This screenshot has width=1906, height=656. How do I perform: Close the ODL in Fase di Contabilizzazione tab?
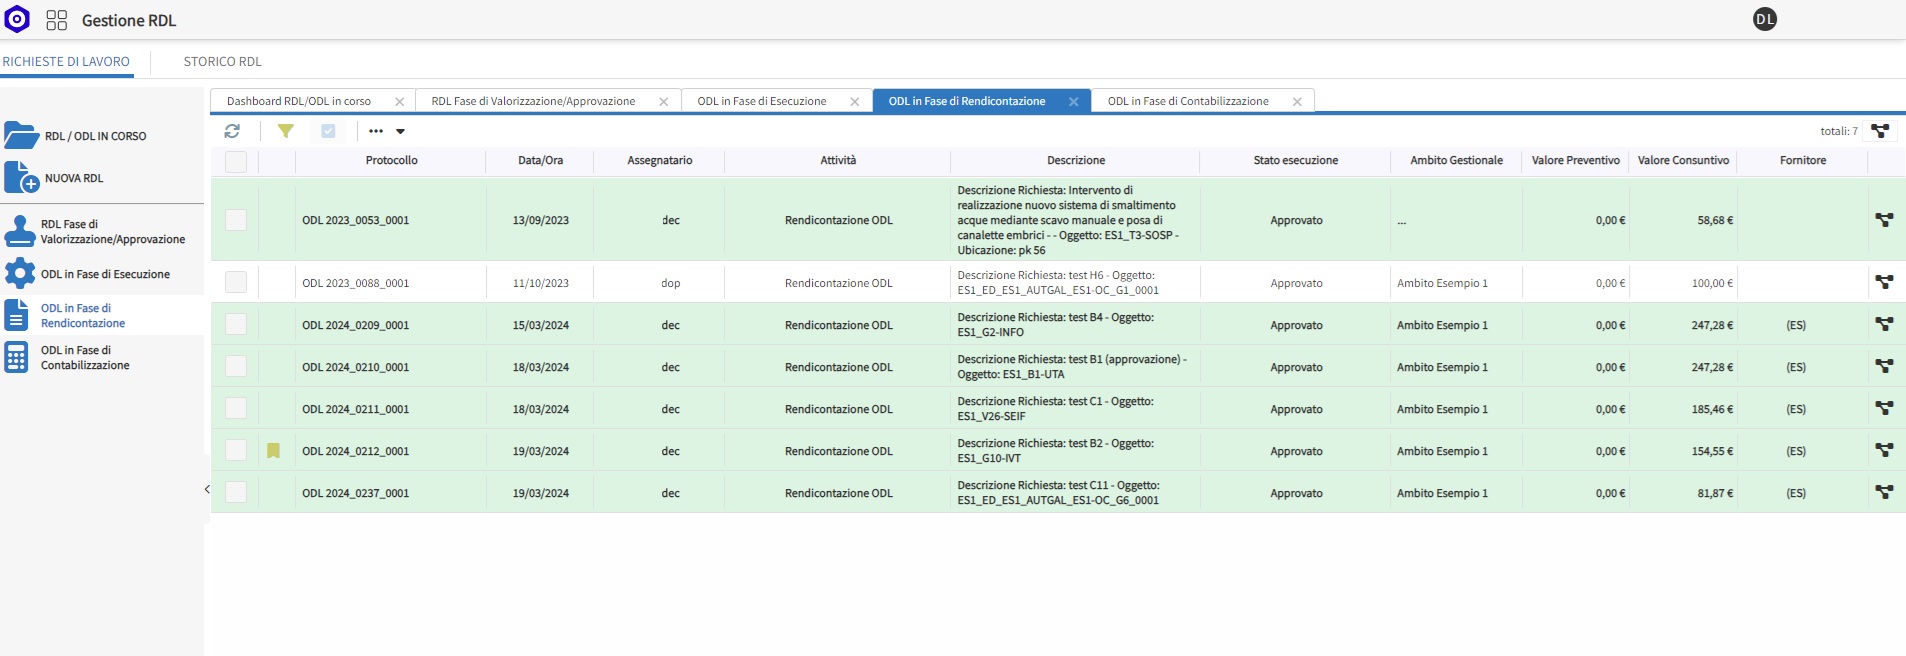(x=1298, y=102)
